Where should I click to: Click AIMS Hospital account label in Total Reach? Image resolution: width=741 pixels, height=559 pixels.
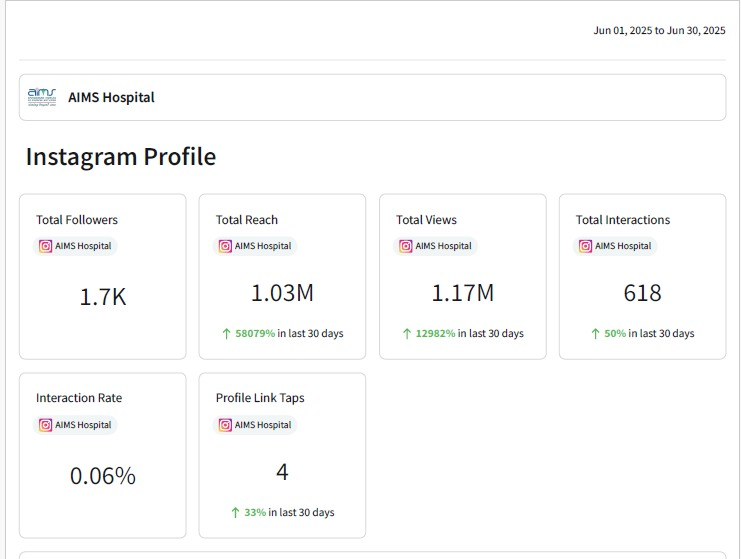[263, 246]
